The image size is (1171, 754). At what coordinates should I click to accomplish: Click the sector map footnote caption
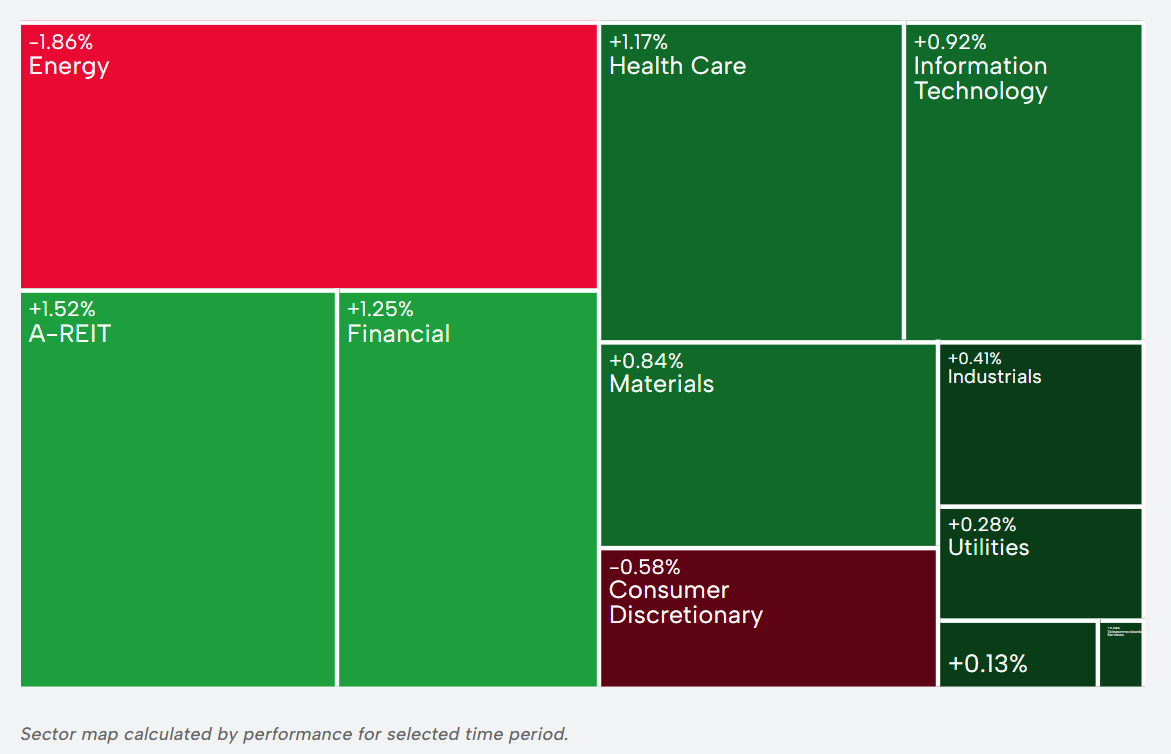pyautogui.click(x=294, y=734)
